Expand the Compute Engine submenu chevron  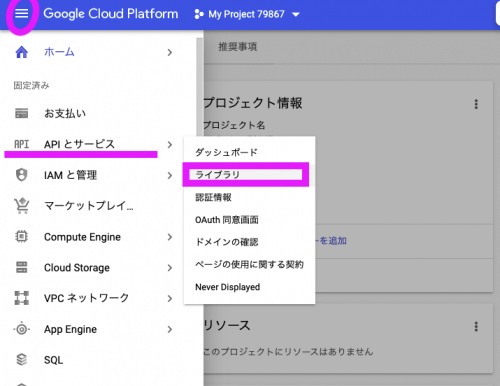[x=170, y=237]
